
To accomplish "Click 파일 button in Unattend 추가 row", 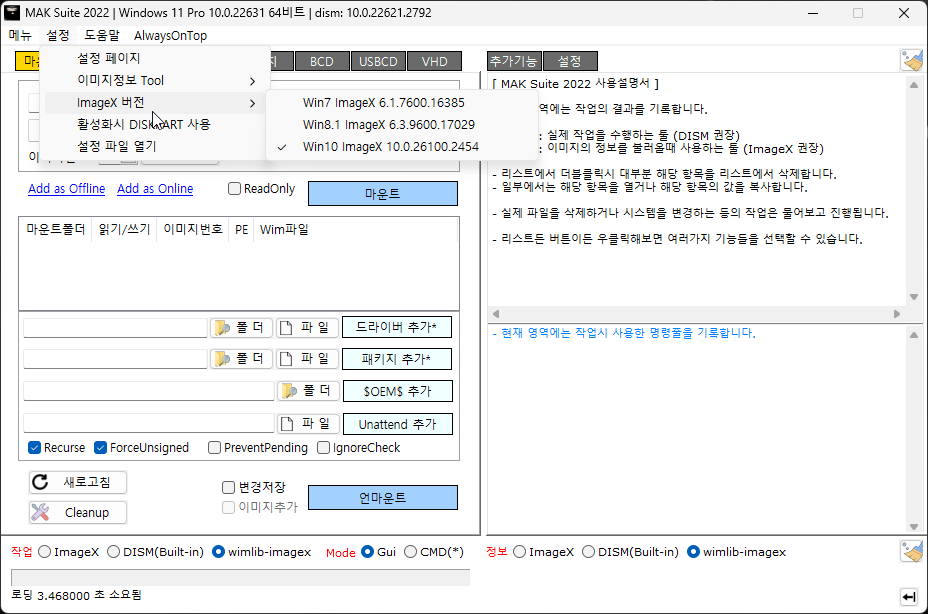I will [308, 424].
